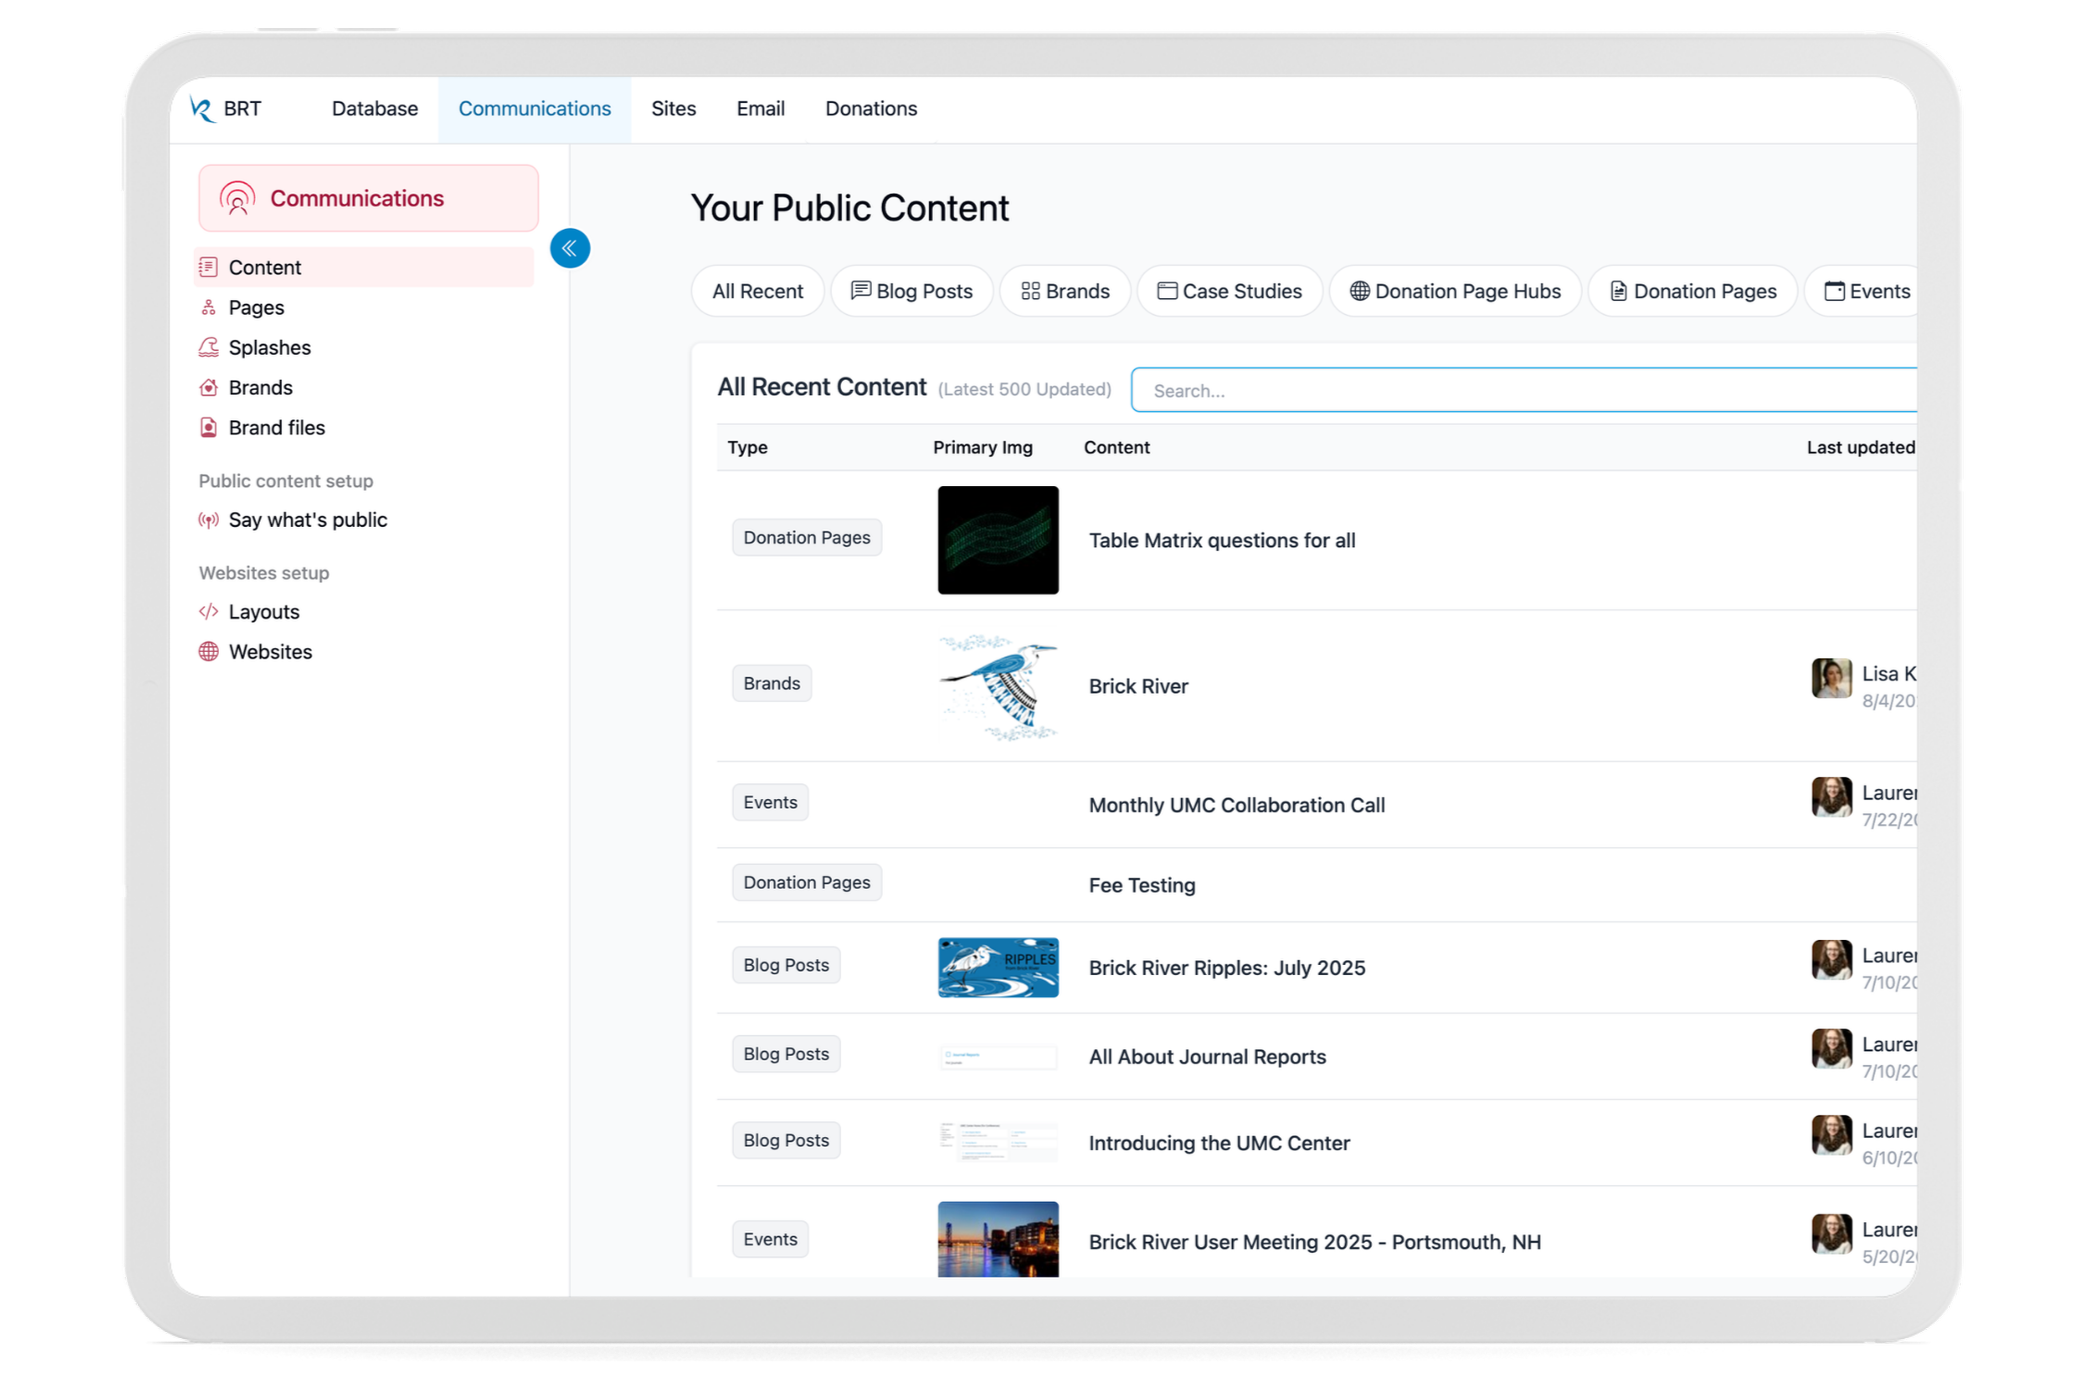Select the Case Studies filter

(1229, 291)
